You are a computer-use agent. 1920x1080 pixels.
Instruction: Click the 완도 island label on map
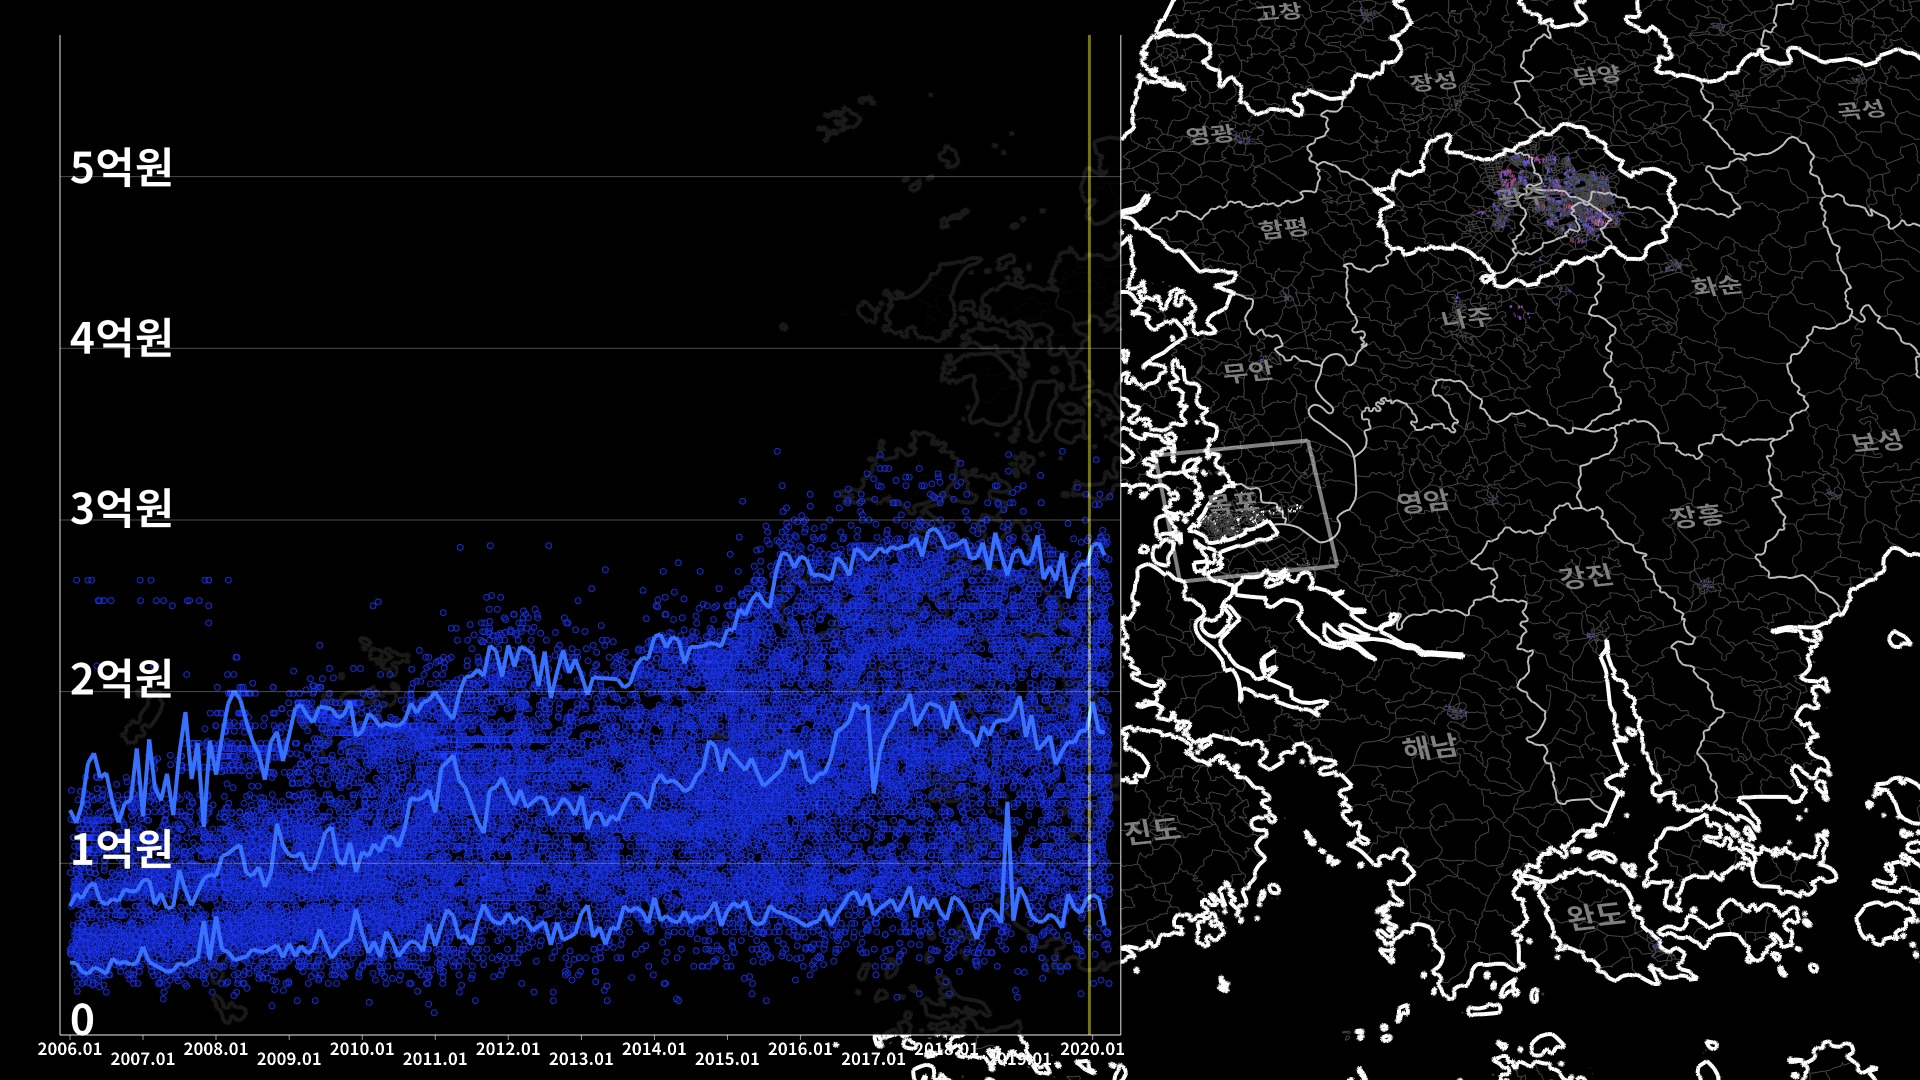[x=1595, y=915]
